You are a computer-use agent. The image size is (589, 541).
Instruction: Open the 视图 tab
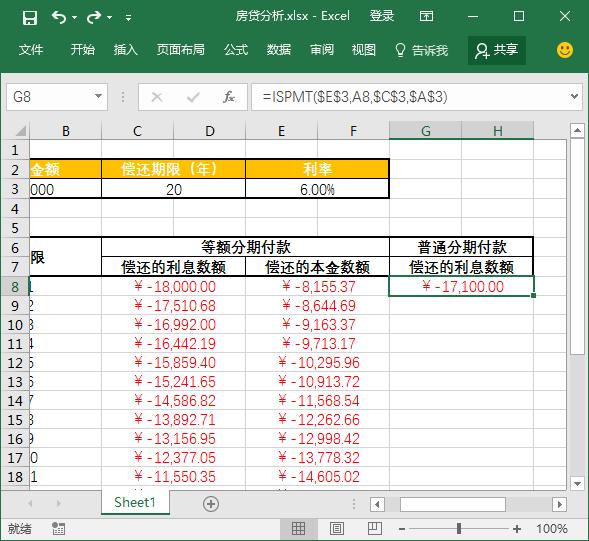364,50
